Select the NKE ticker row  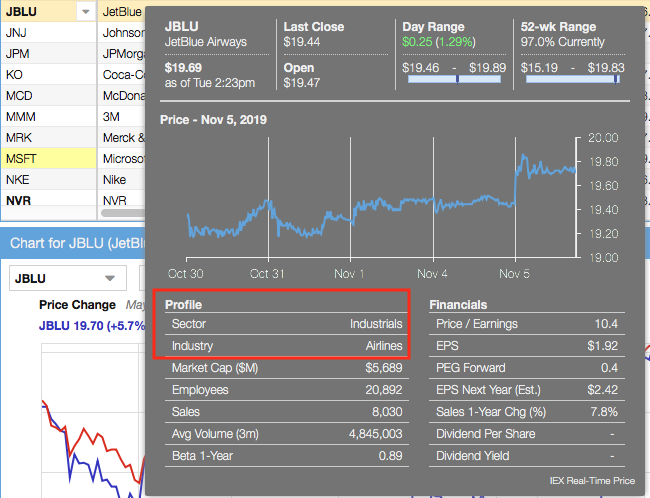(x=49, y=180)
